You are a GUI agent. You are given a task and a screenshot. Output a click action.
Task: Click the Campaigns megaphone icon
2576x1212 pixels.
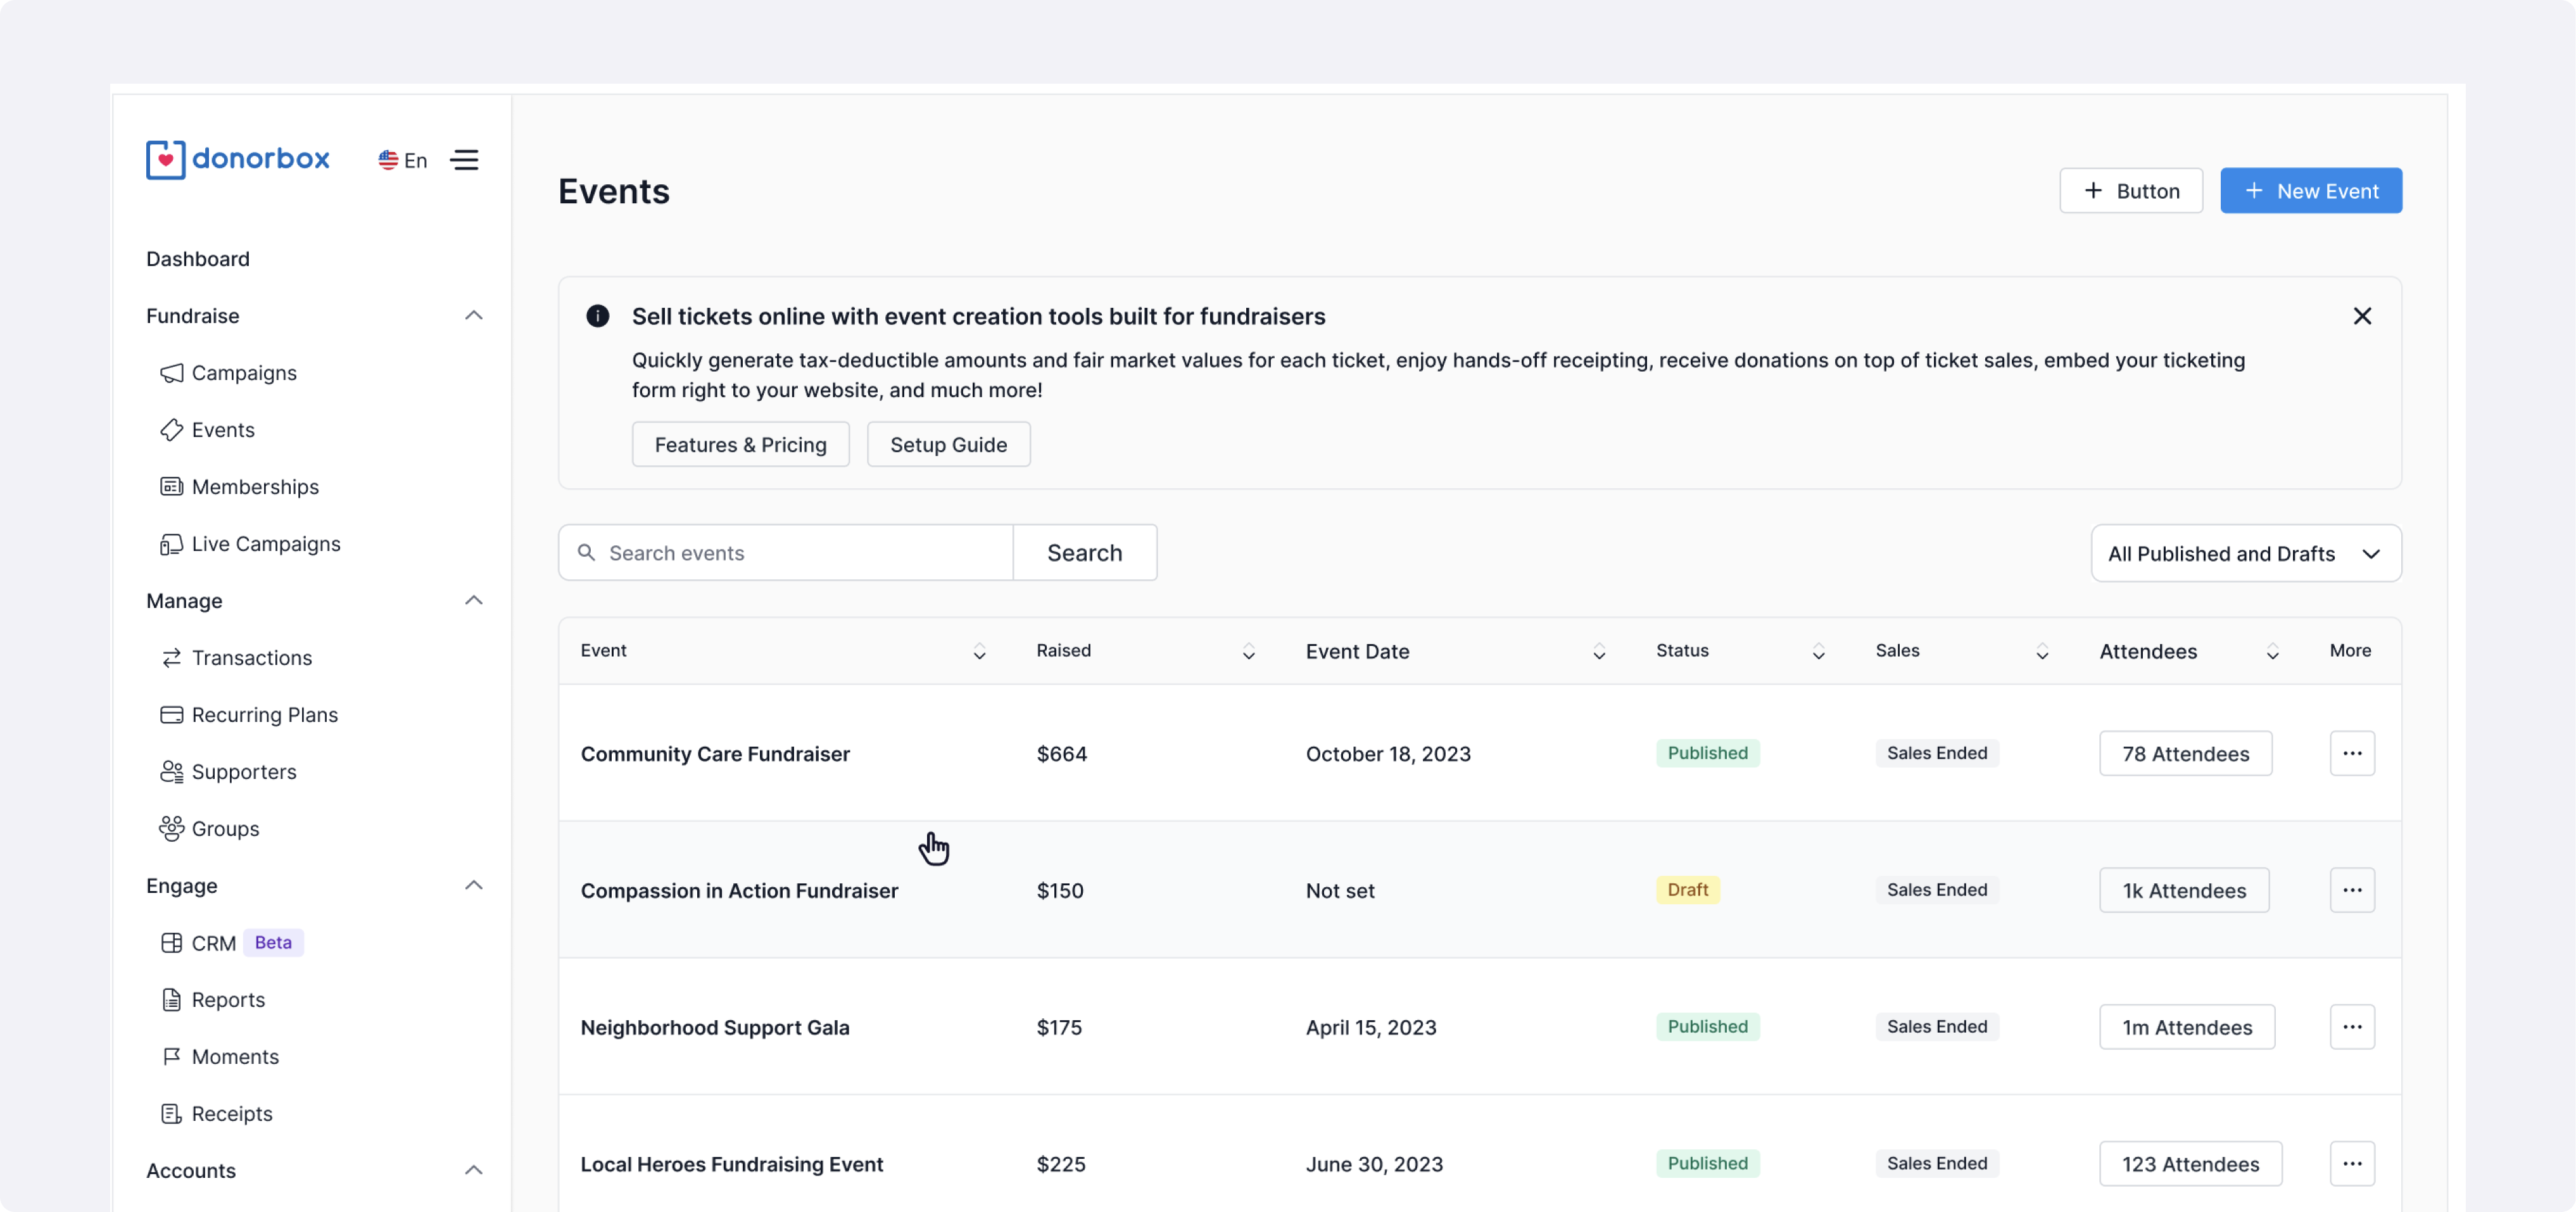pyautogui.click(x=171, y=373)
